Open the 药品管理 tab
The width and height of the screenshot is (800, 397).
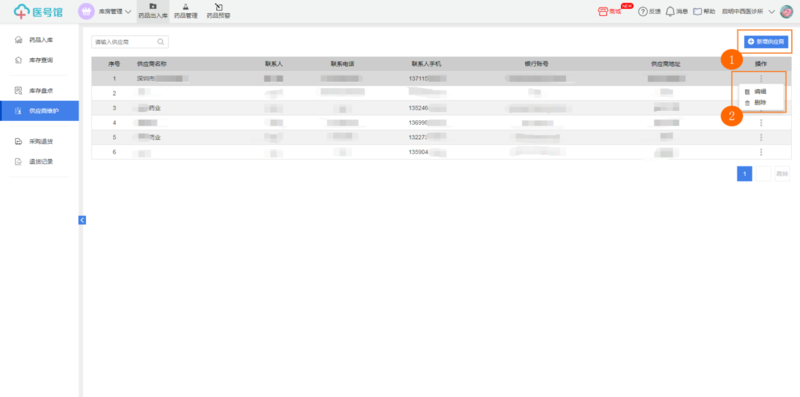185,11
